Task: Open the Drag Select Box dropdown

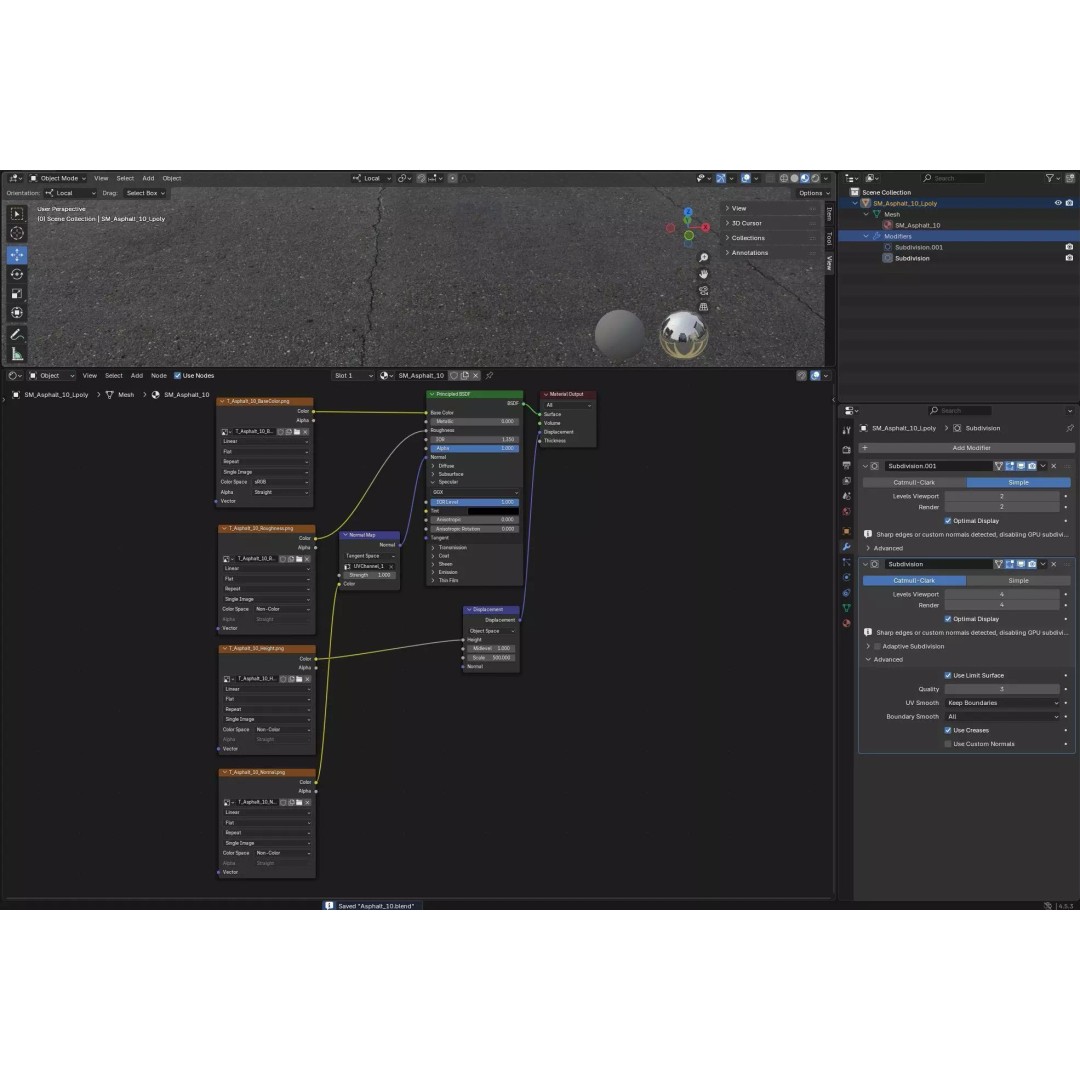Action: tap(145, 194)
